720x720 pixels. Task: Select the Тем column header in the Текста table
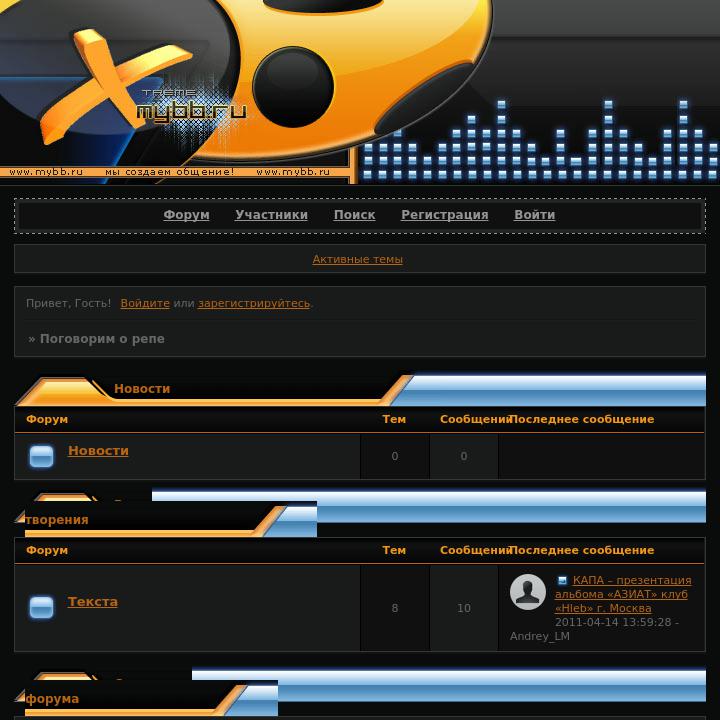coord(394,550)
